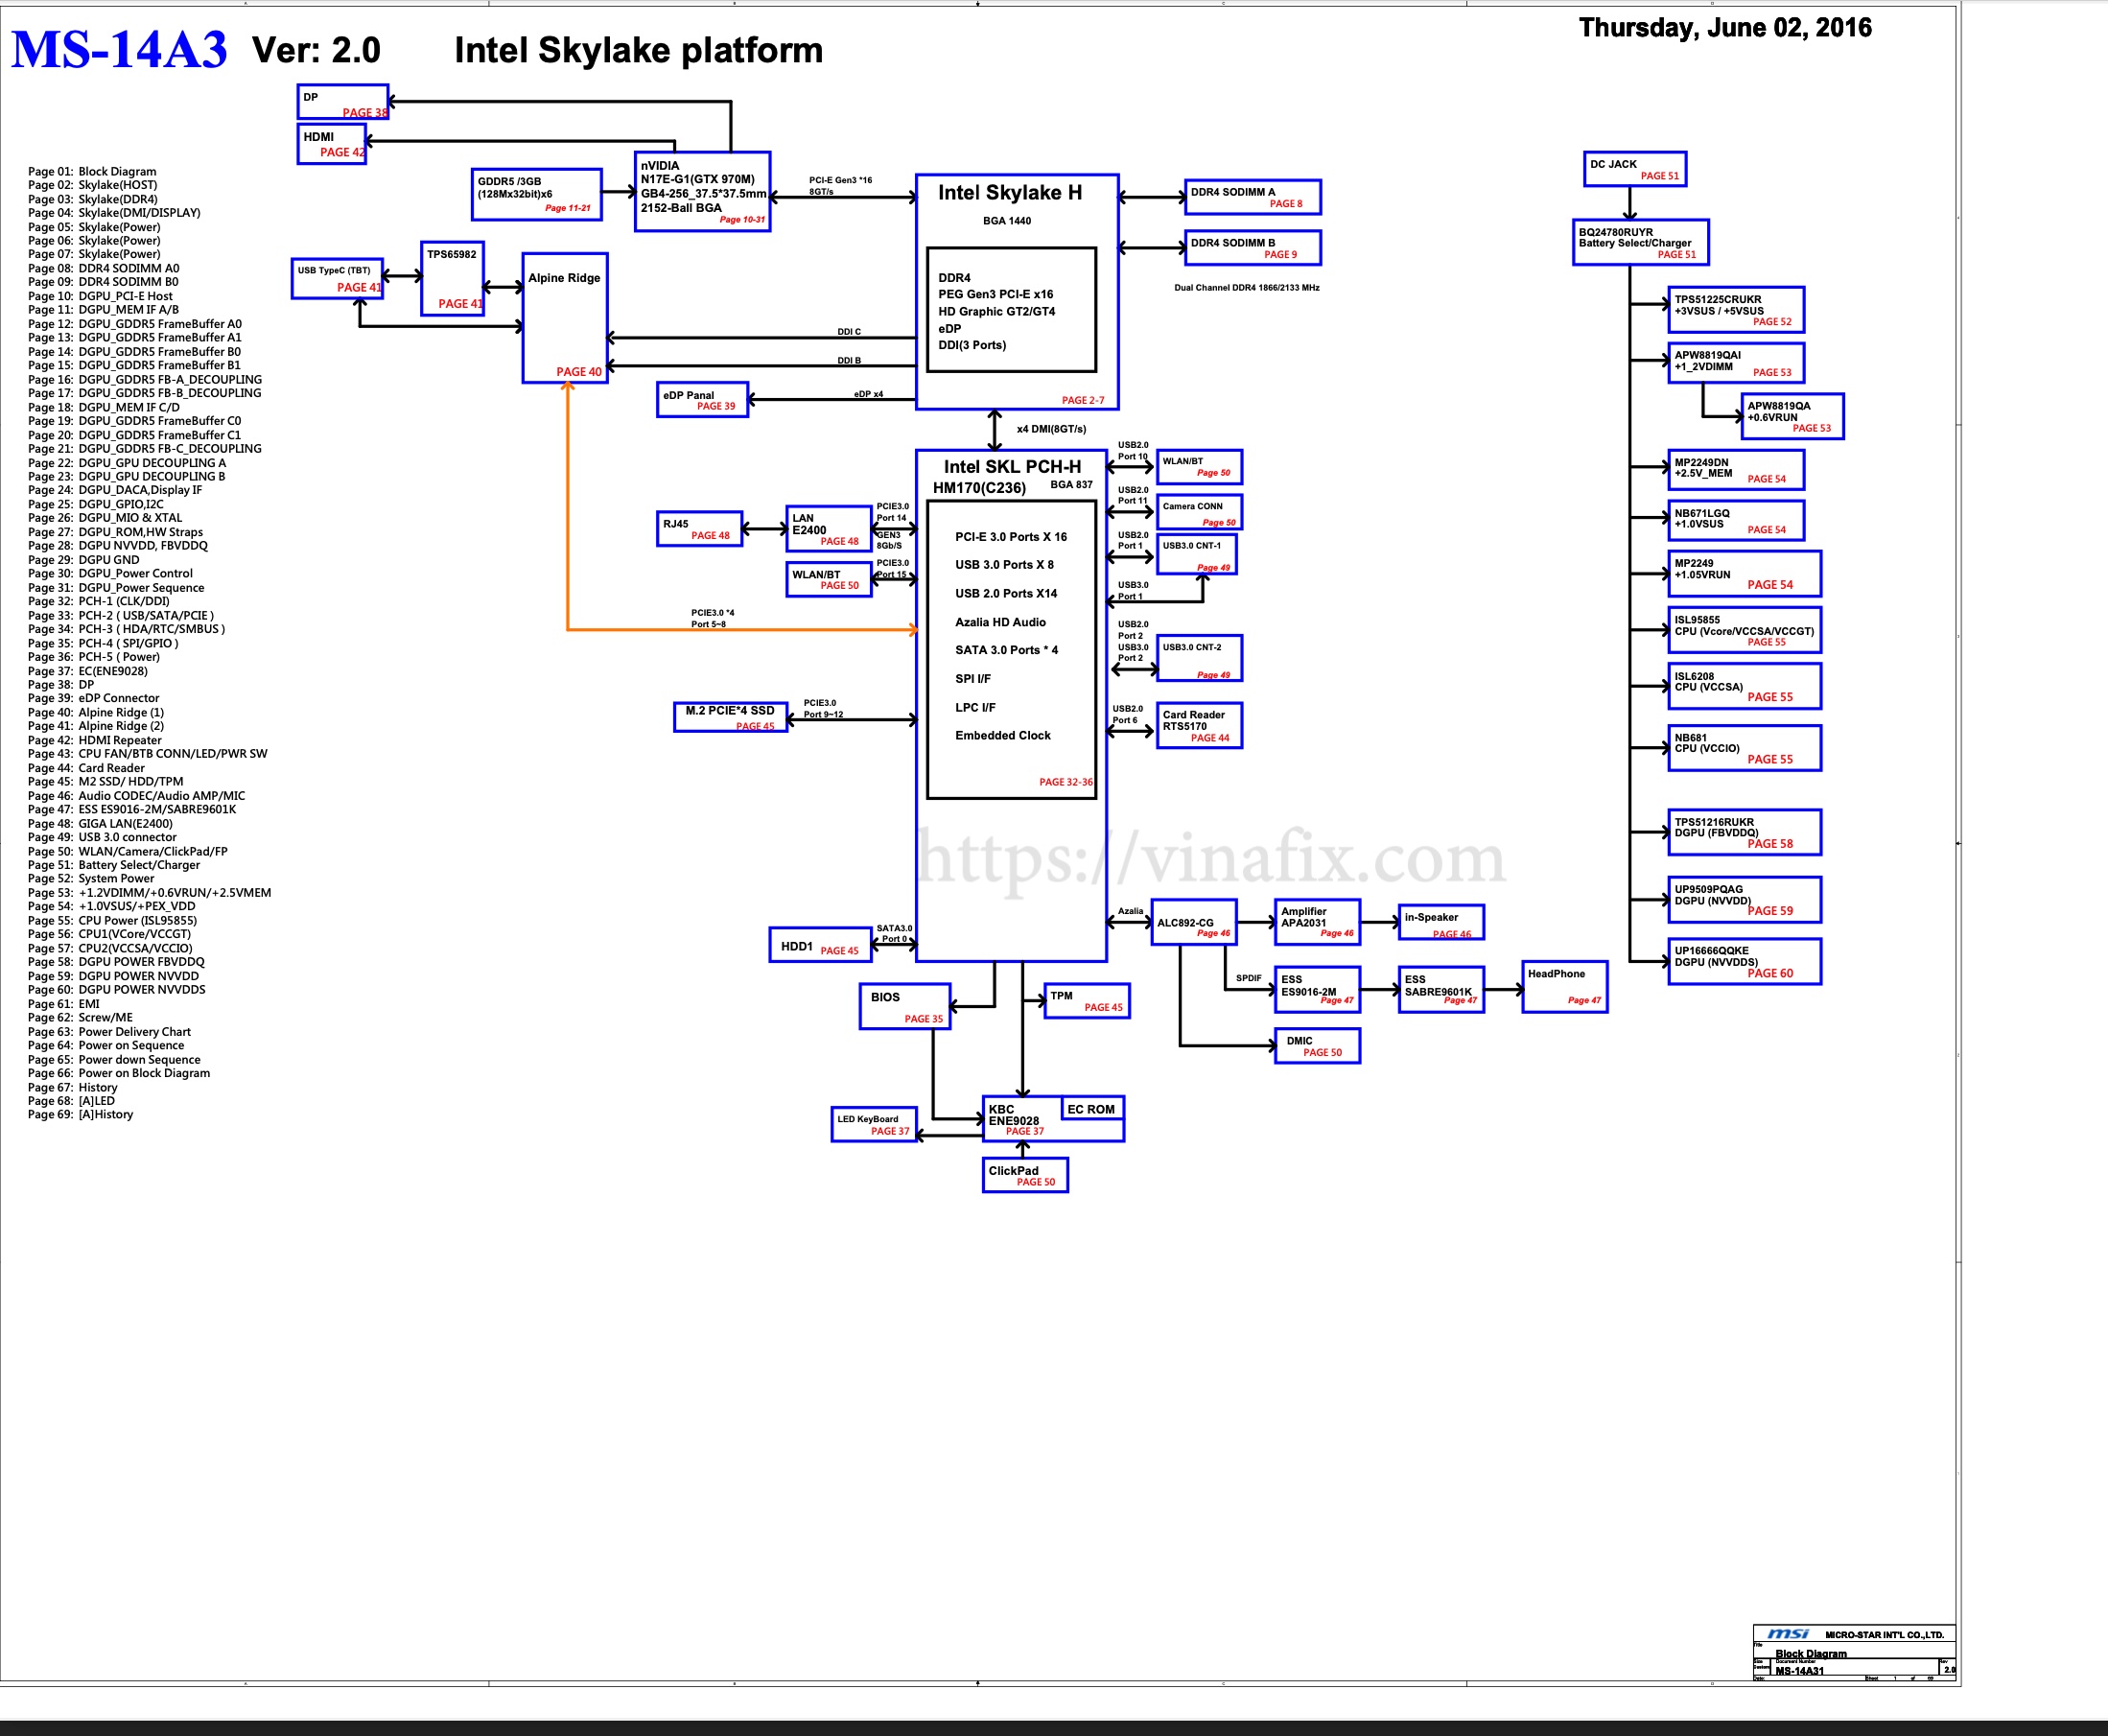
Task: Select the UP9509PQAG DGPU (NVVDD) block
Action: (x=1745, y=900)
